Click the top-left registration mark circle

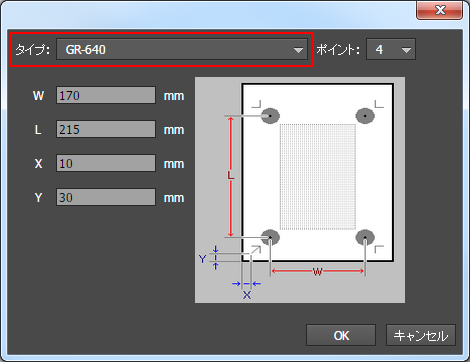pos(270,116)
